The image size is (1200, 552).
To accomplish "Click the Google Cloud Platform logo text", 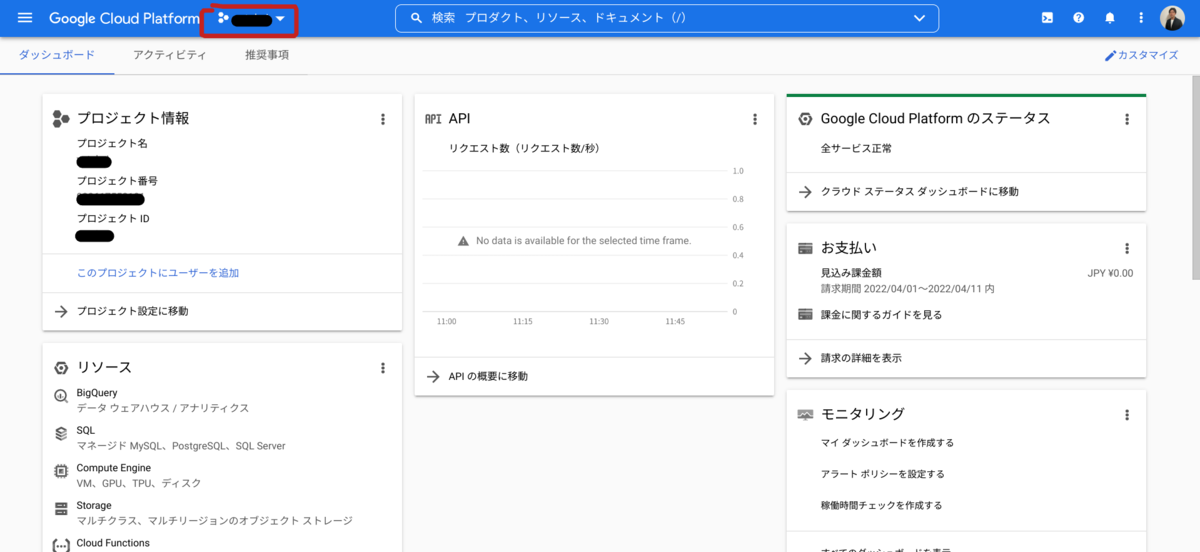I will coord(124,18).
